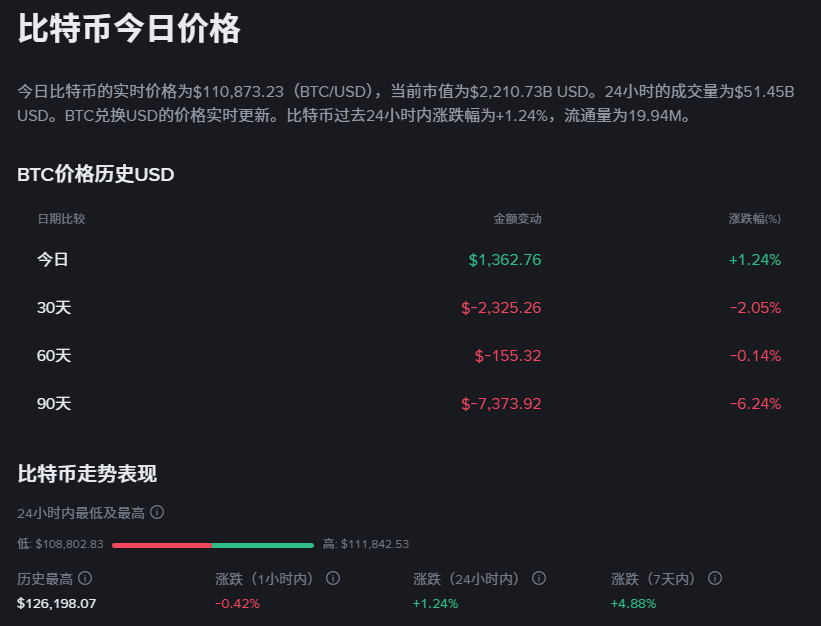Click the 24-hour low price $108,802.83
821x626 pixels.
click(x=69, y=544)
